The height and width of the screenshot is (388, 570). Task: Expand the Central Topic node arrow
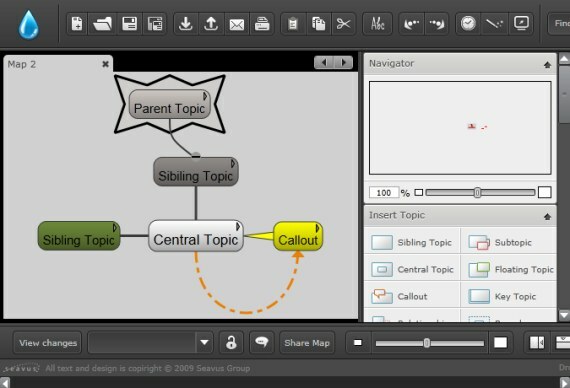tap(238, 227)
